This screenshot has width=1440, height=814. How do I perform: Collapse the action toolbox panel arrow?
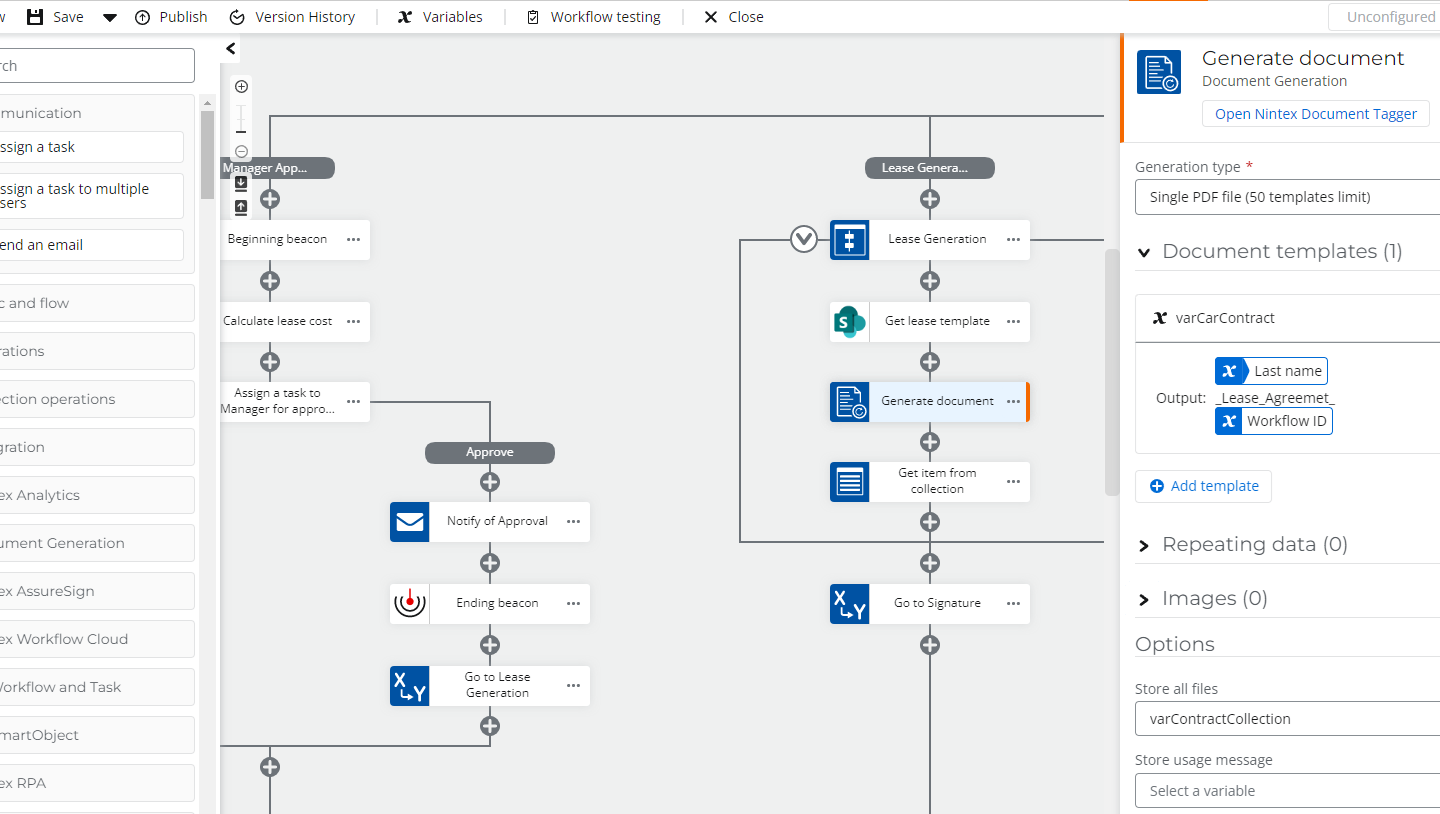(231, 48)
